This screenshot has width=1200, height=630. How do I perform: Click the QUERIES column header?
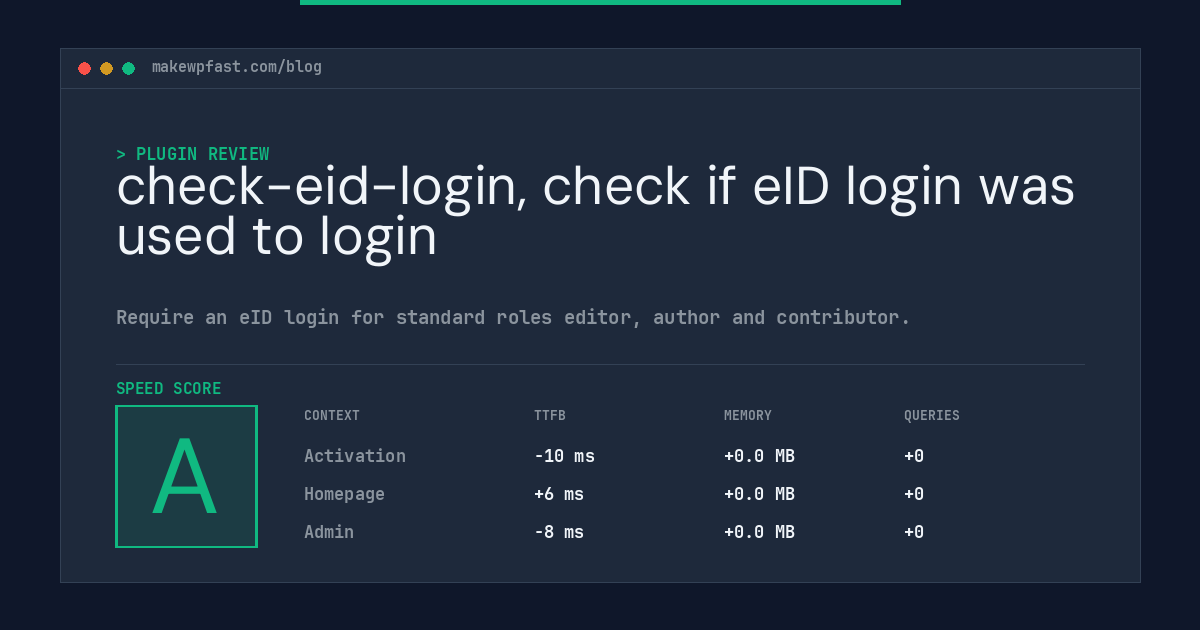point(932,416)
